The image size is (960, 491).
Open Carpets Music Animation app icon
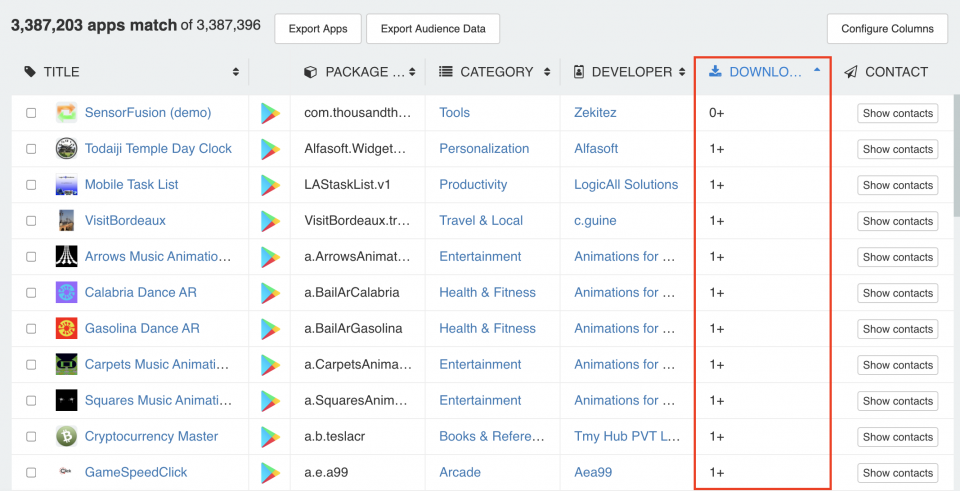pos(66,364)
